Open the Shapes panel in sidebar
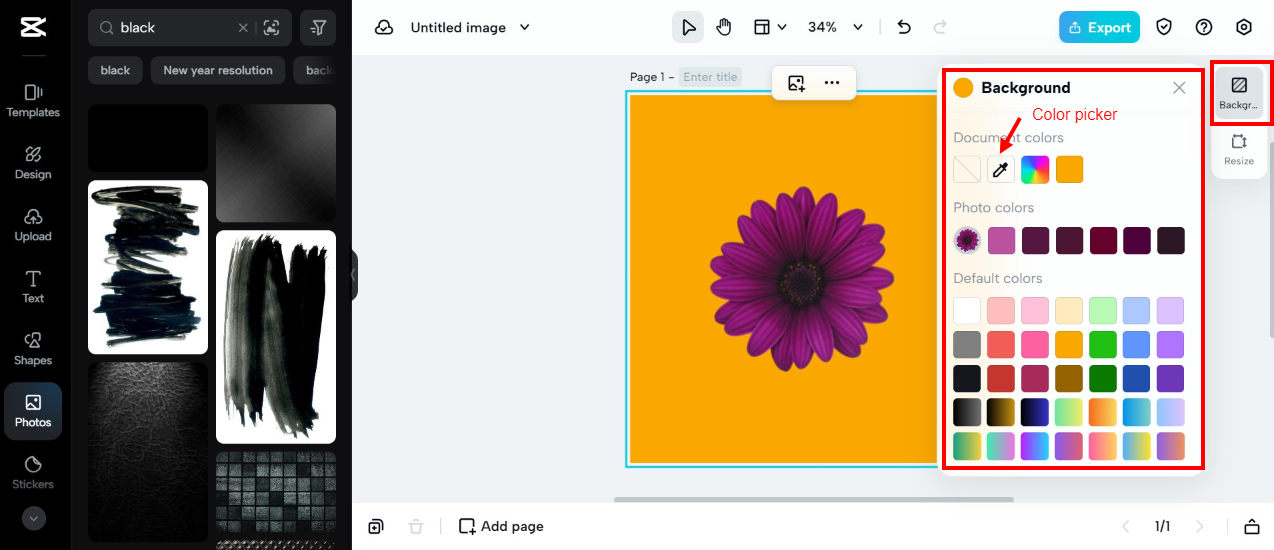The width and height of the screenshot is (1274, 550). point(33,348)
